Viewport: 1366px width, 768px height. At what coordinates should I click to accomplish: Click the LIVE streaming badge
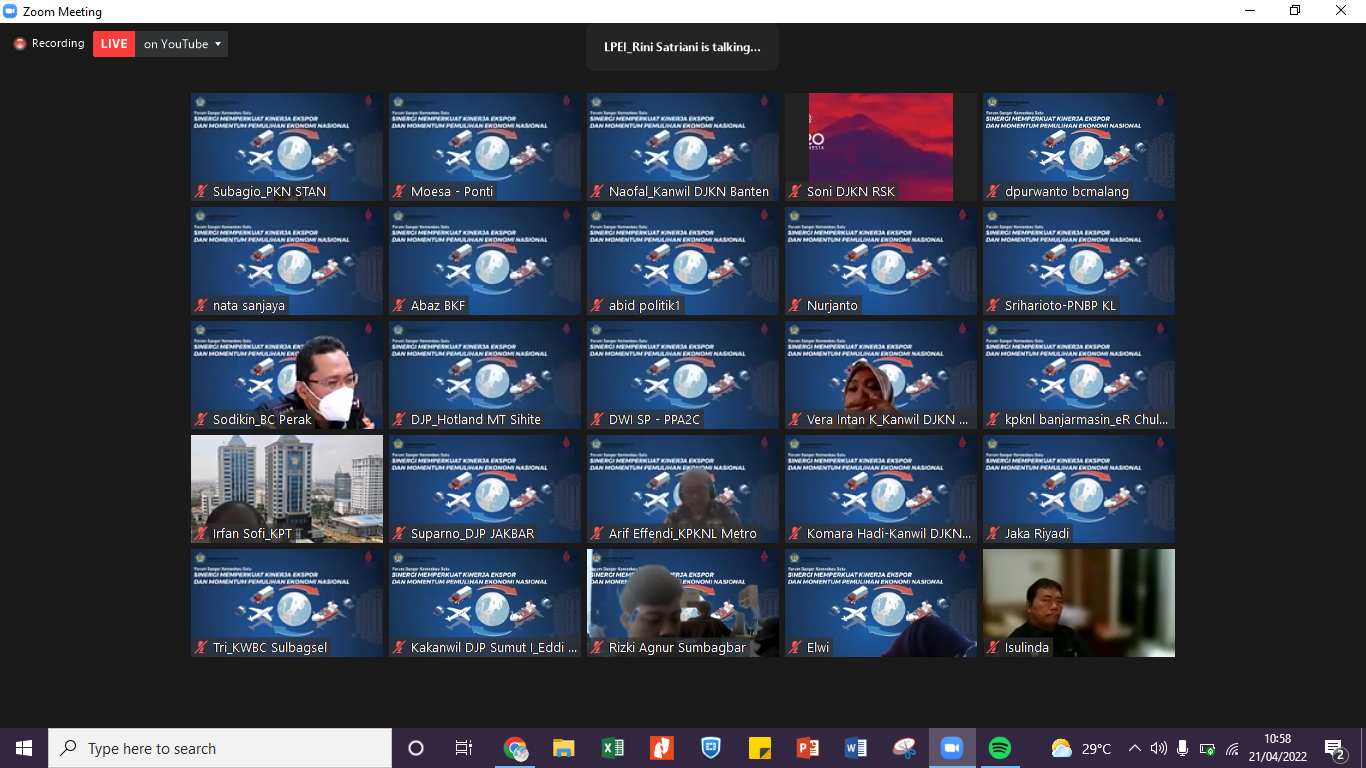[x=114, y=44]
